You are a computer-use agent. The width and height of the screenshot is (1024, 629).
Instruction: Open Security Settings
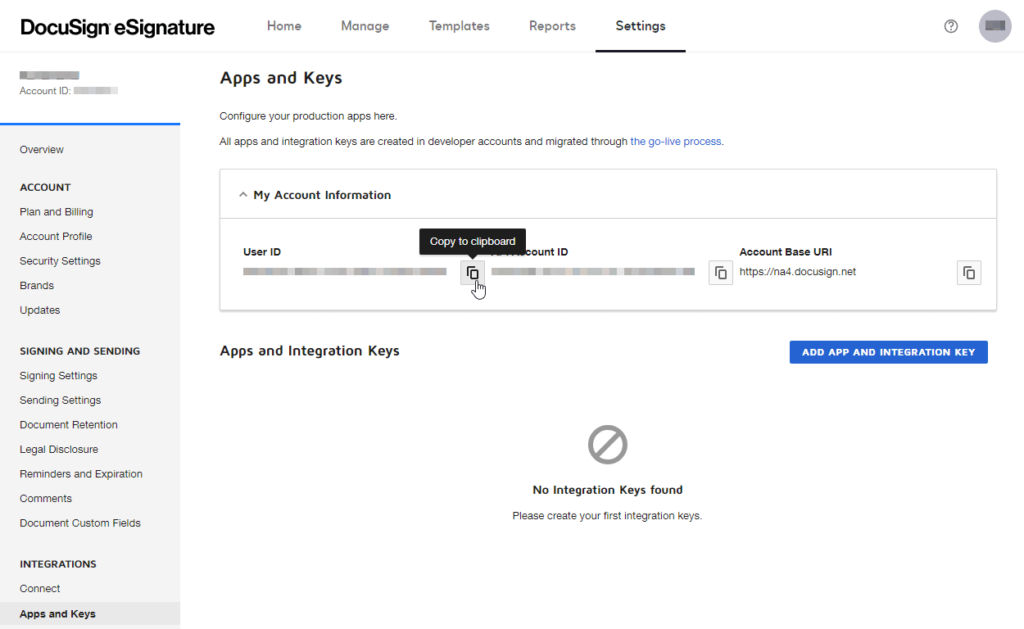60,260
